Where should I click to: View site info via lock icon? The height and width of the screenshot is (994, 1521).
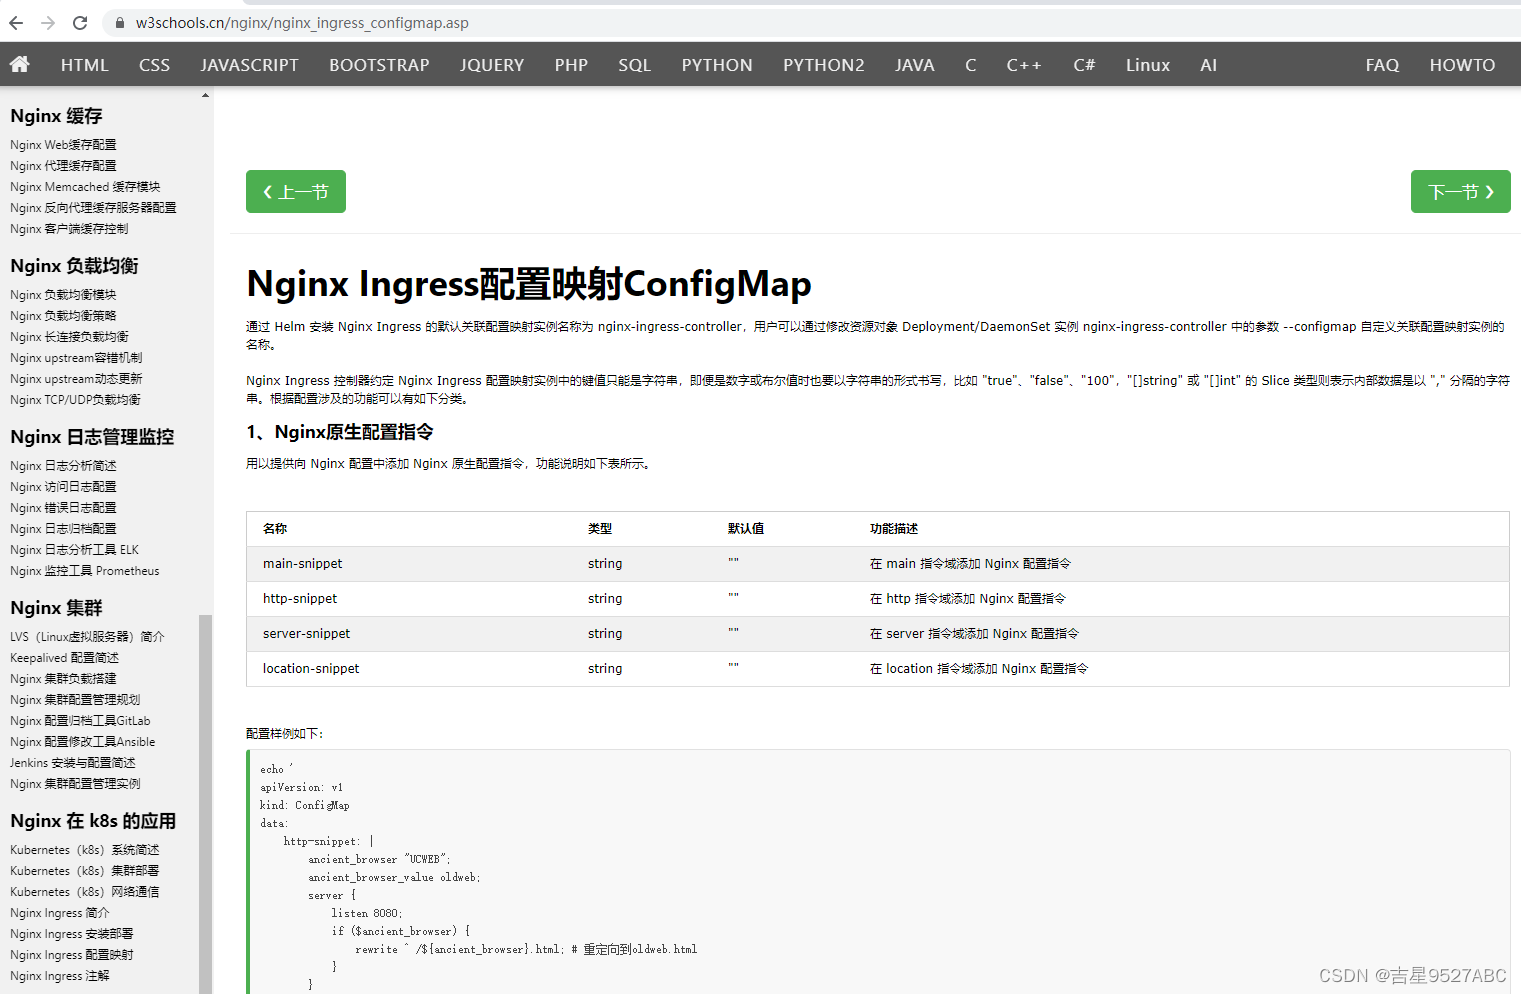(120, 22)
